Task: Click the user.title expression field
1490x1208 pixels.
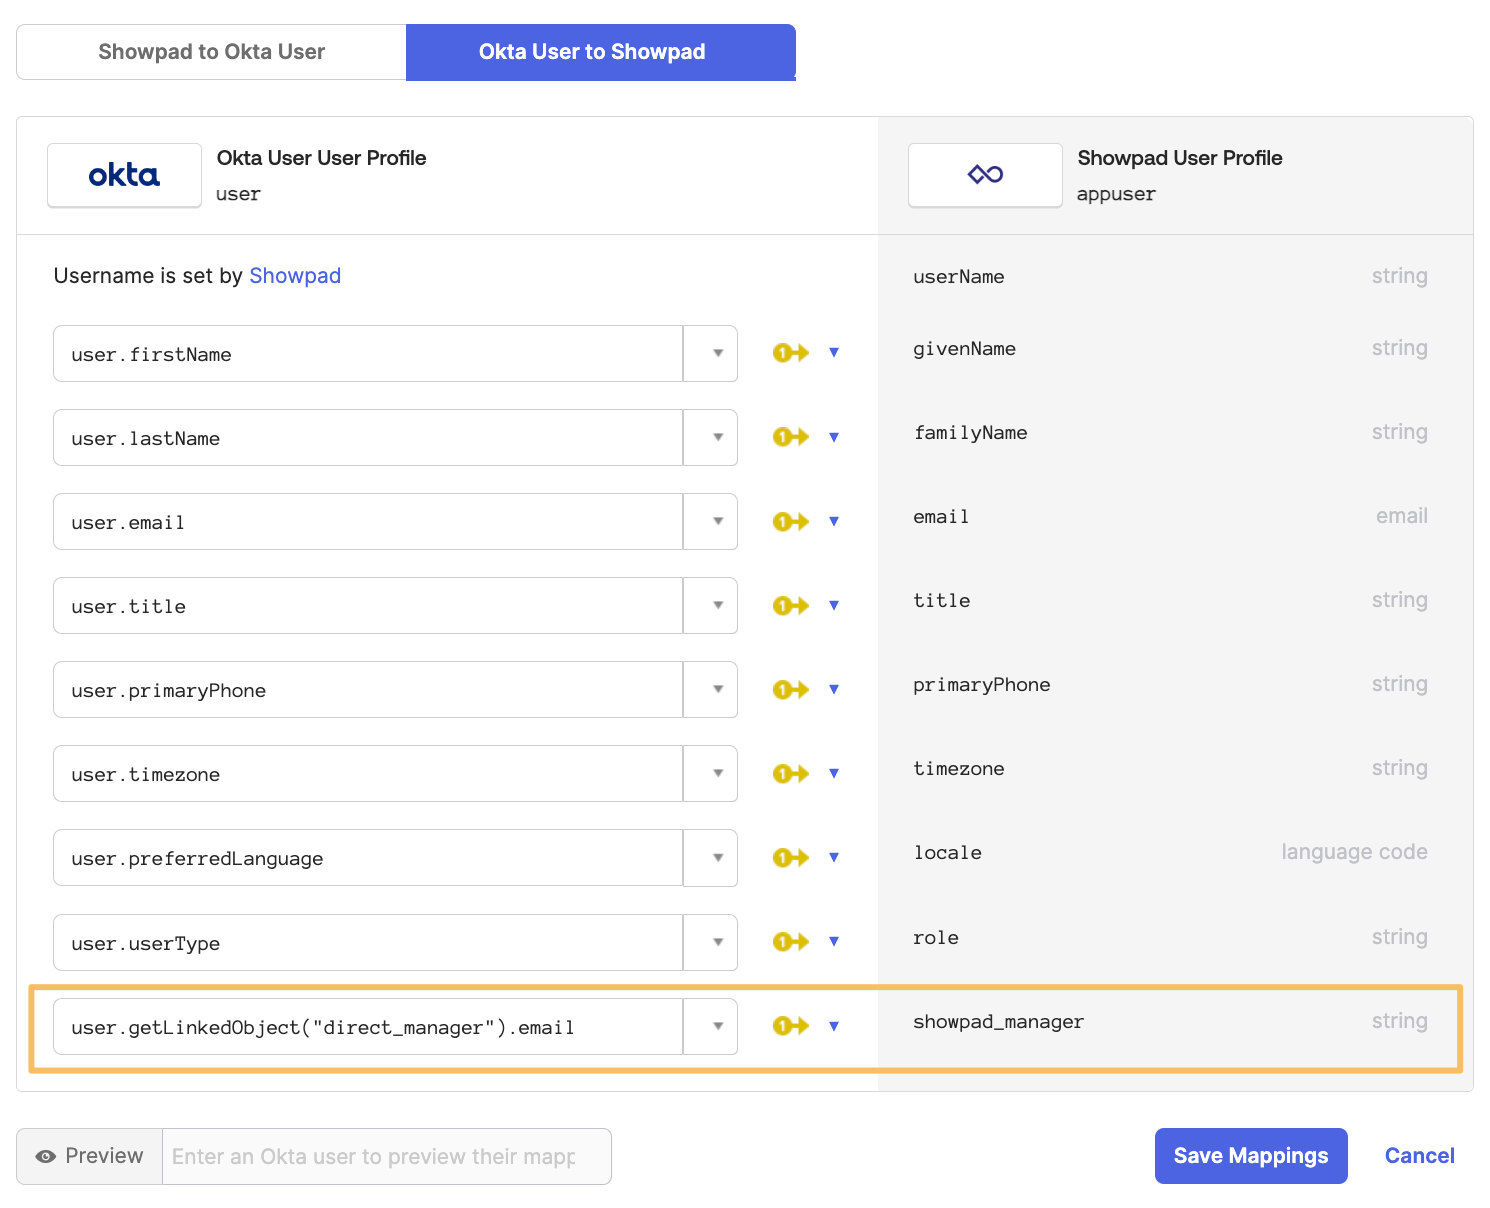Action: (x=368, y=605)
